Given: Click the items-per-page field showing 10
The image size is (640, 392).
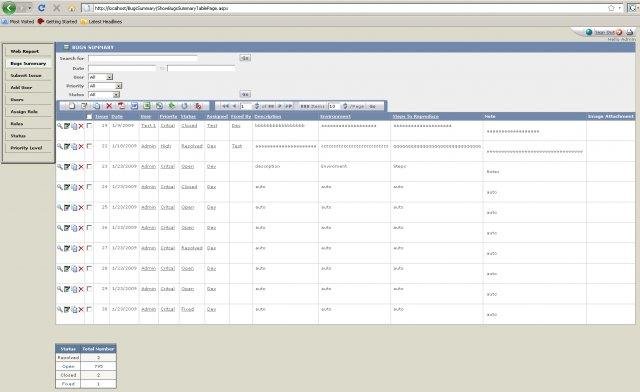Looking at the screenshot, I should [x=334, y=106].
